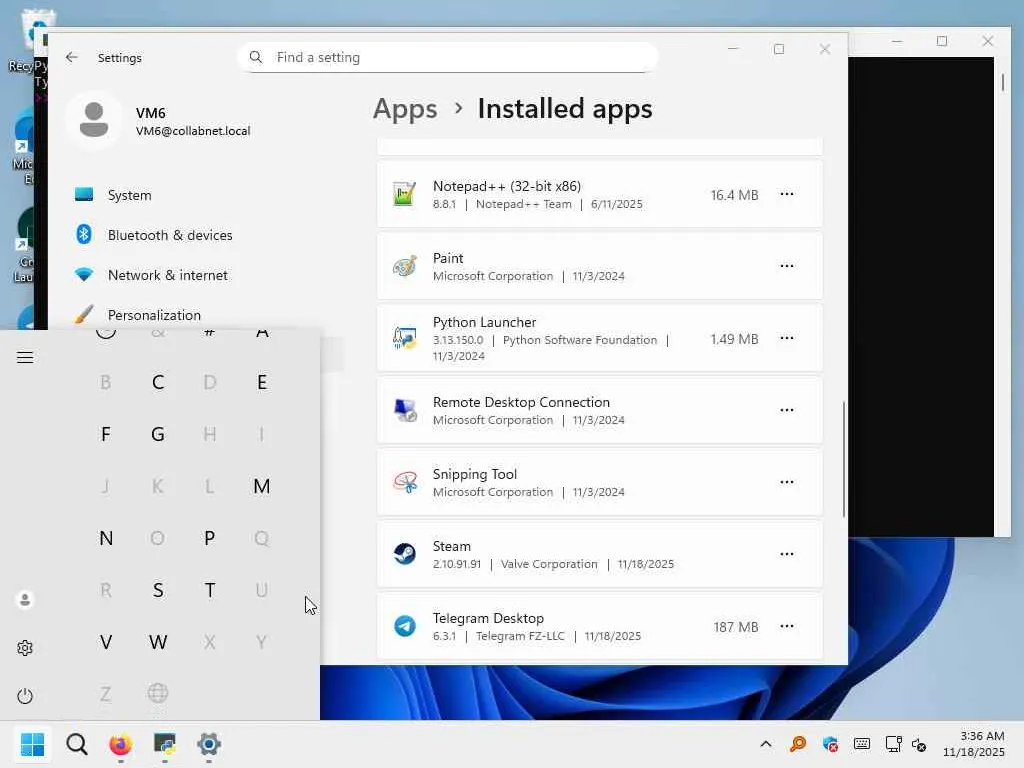Click the search magnifier icon in Settings

pyautogui.click(x=256, y=57)
